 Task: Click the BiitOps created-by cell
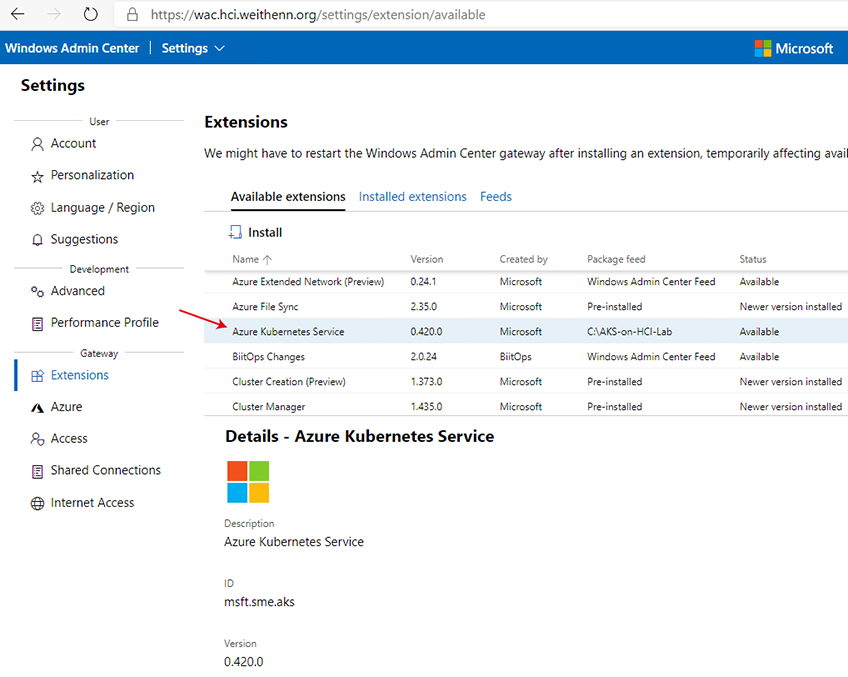515,356
